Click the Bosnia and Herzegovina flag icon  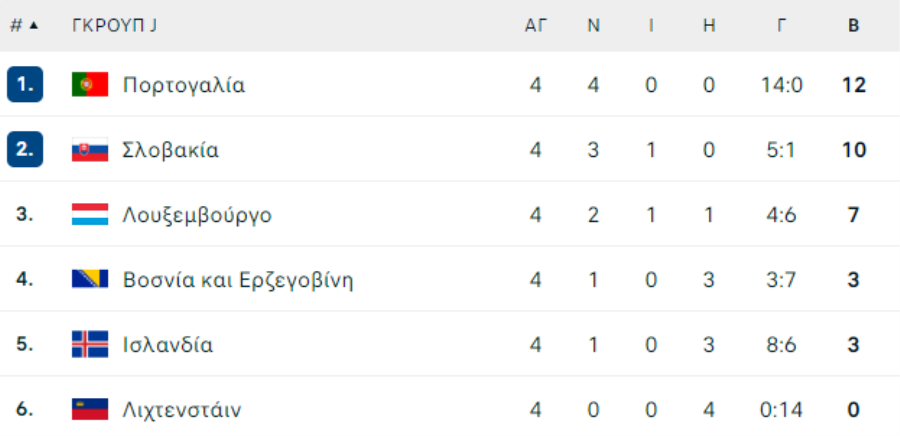[x=90, y=279]
